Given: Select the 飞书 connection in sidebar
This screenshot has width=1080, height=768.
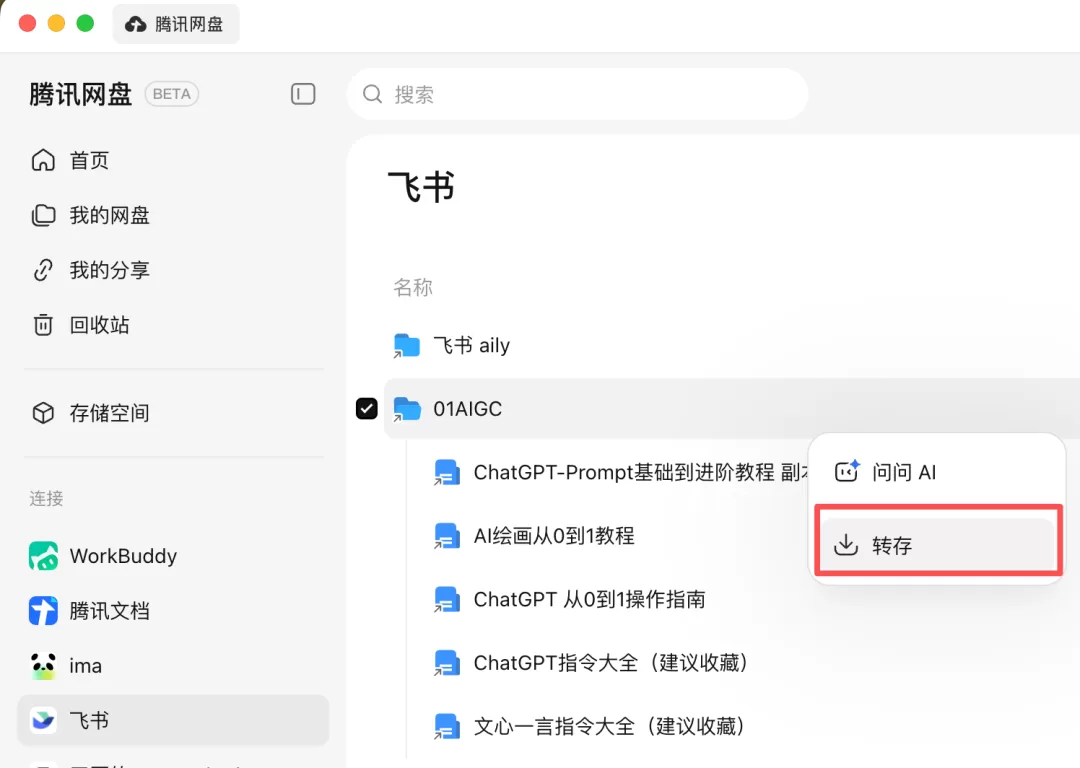Looking at the screenshot, I should (173, 720).
